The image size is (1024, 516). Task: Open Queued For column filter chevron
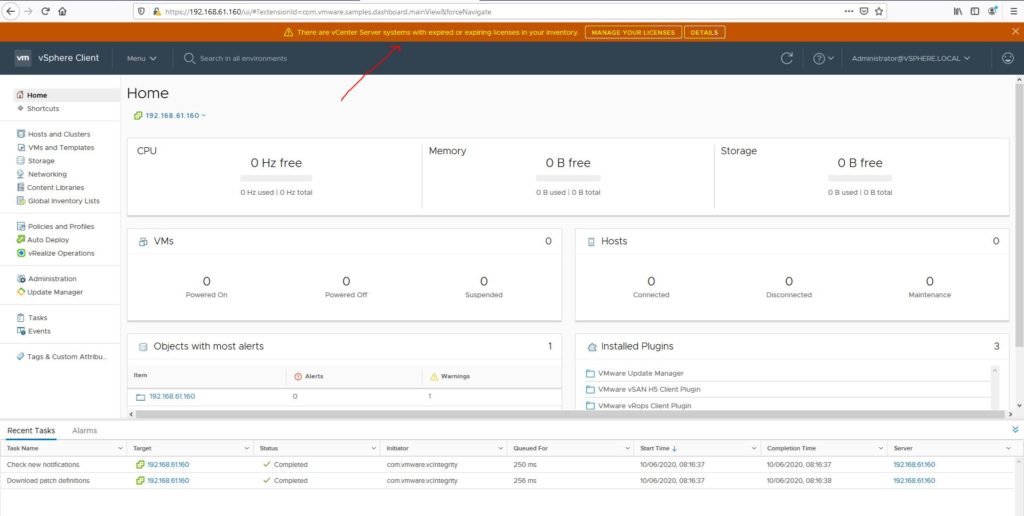(627, 449)
